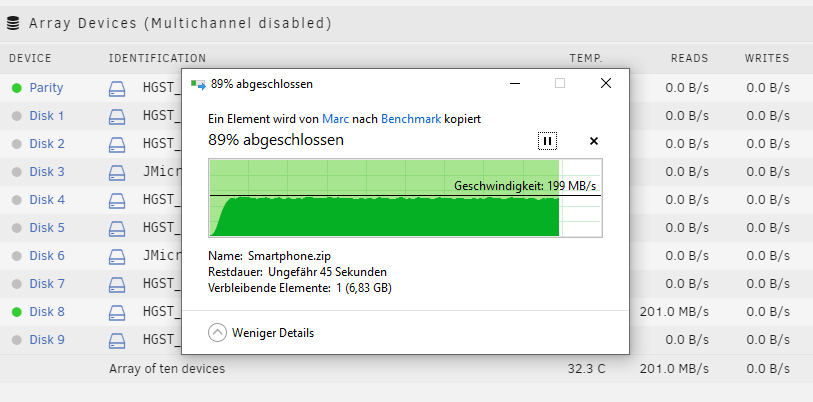Screen dimensions: 813x402
Task: Open the Disk 6 device link
Action: point(47,256)
